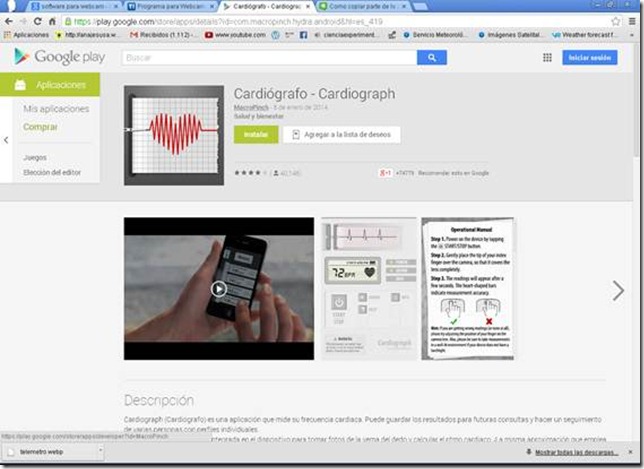The width and height of the screenshot is (644, 469).
Task: Open the Chrome menu icon
Action: [633, 21]
